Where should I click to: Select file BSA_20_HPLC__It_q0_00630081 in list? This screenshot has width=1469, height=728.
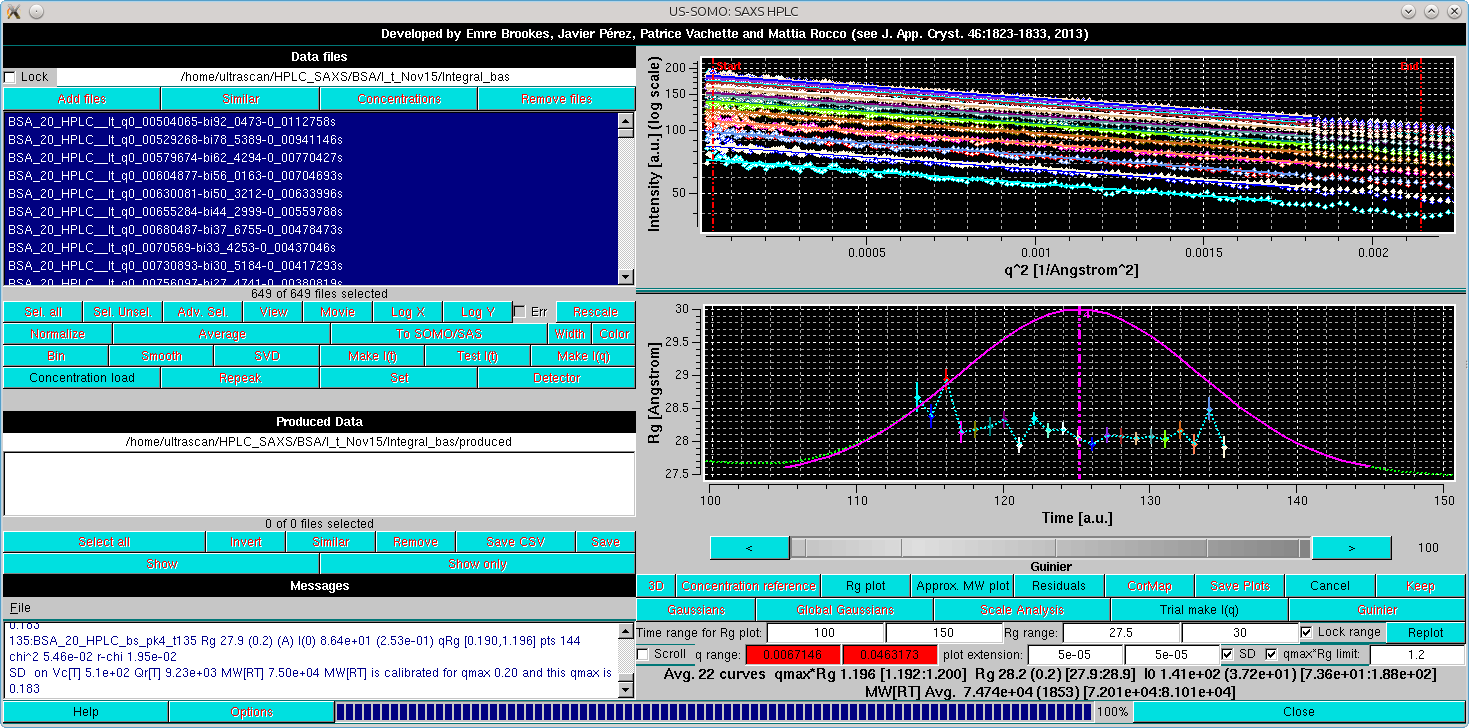click(310, 193)
